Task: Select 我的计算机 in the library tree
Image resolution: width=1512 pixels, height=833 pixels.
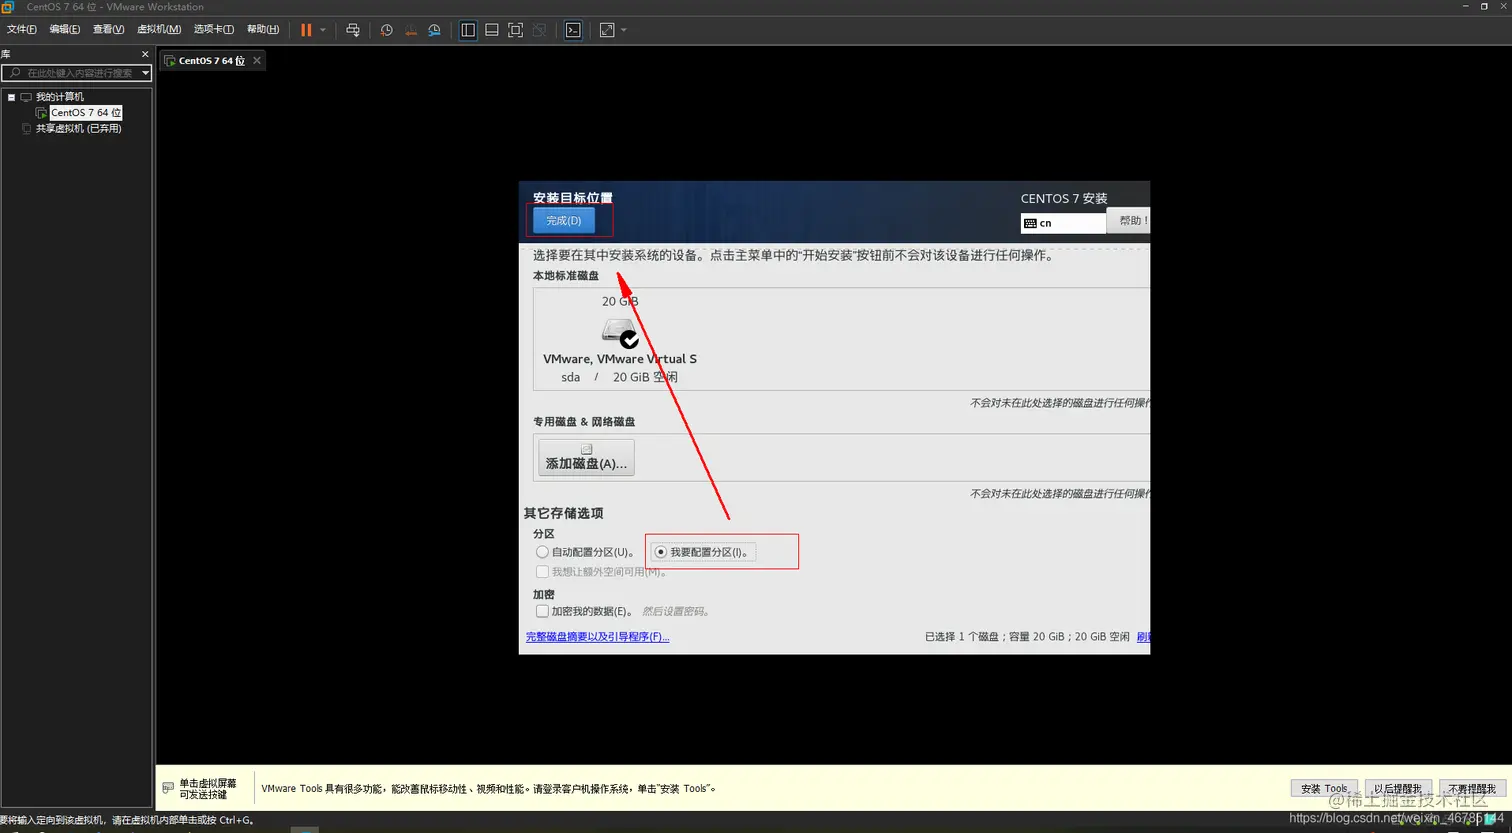Action: point(60,97)
